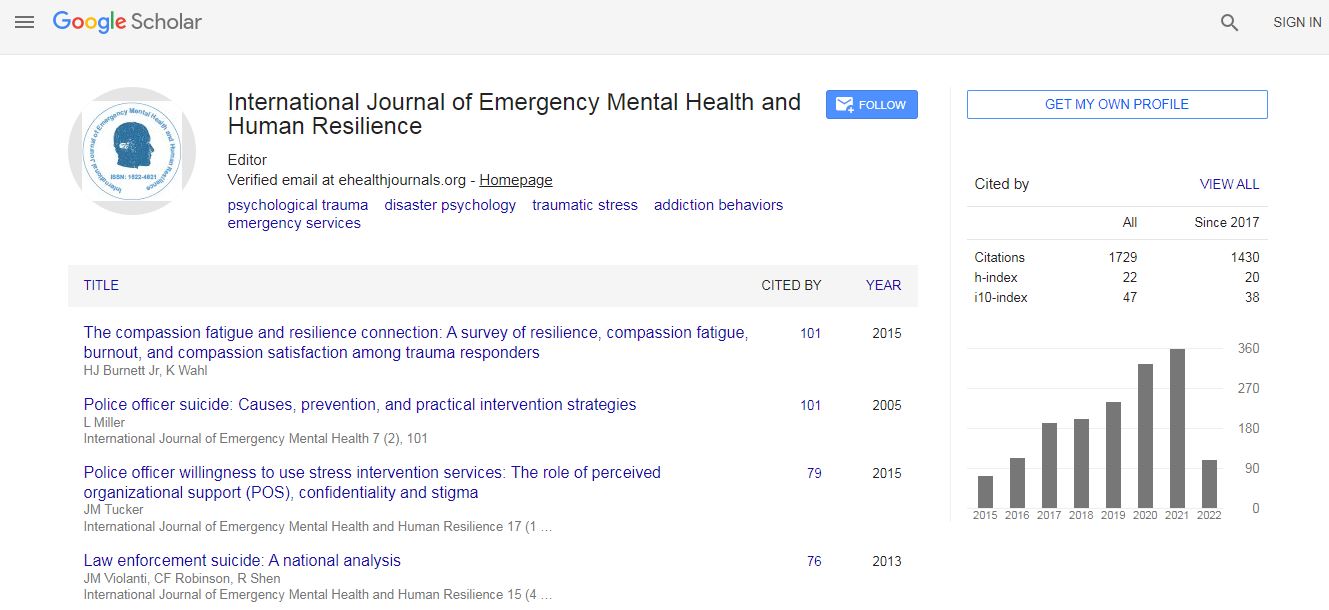Click Get My Own Profile button
This screenshot has width=1329, height=610.
[x=1116, y=105]
